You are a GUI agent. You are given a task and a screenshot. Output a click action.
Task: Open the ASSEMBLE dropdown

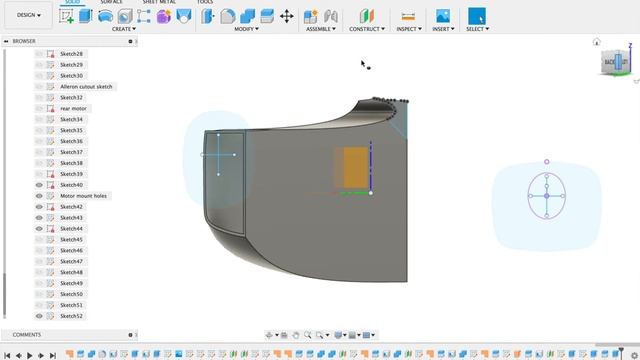click(320, 29)
